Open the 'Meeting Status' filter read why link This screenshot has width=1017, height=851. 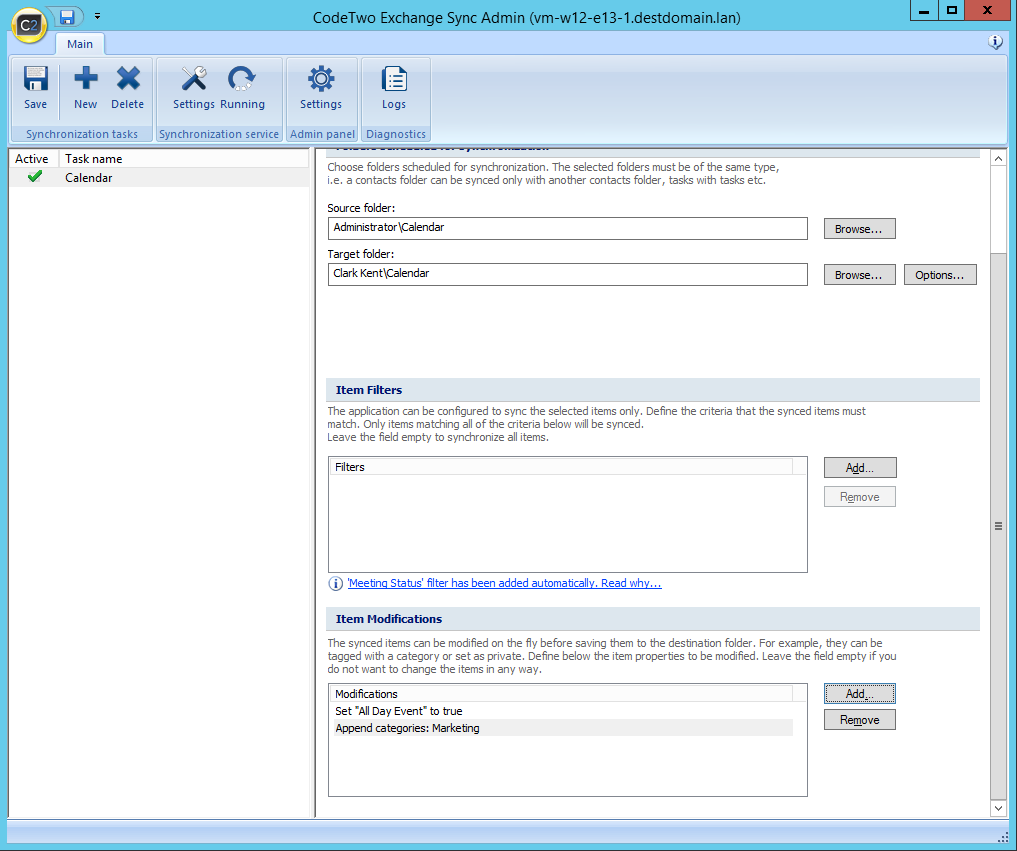point(504,583)
